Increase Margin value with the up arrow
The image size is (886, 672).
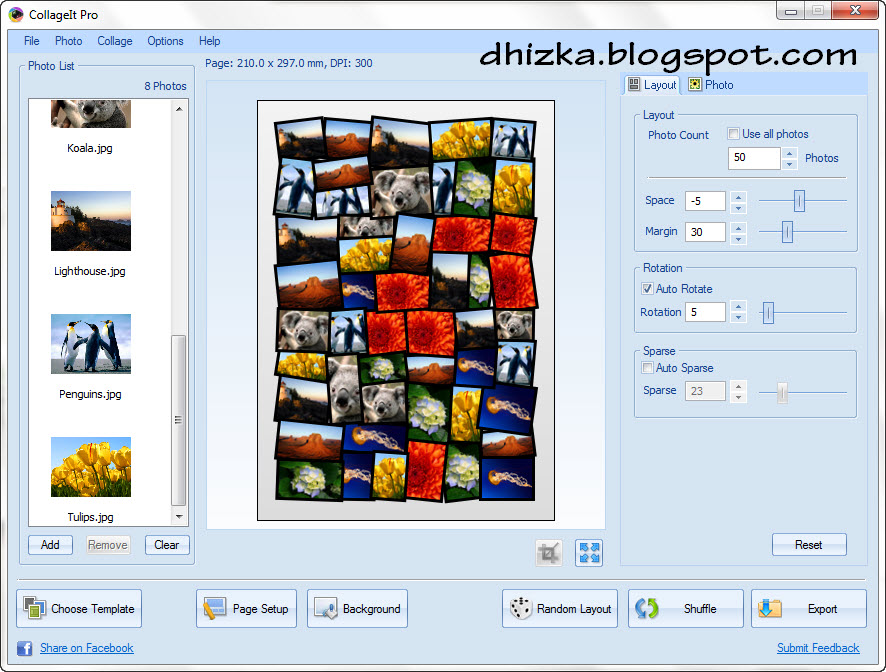[738, 227]
